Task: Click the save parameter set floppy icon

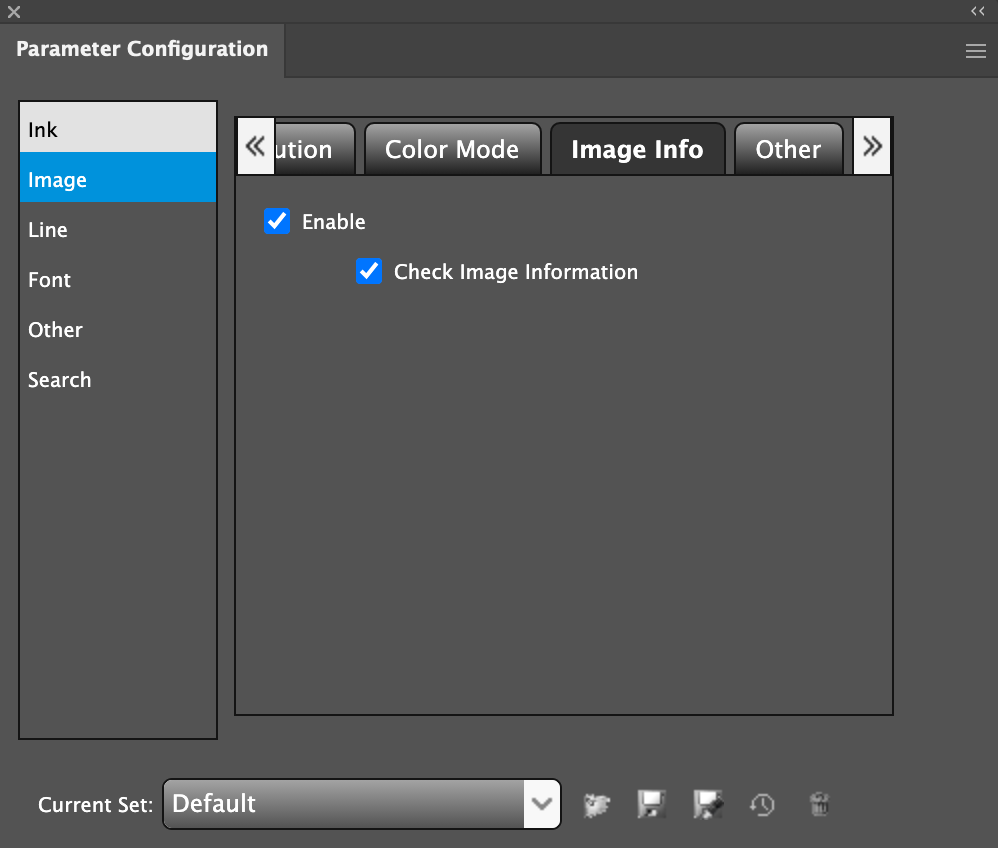Action: 652,804
